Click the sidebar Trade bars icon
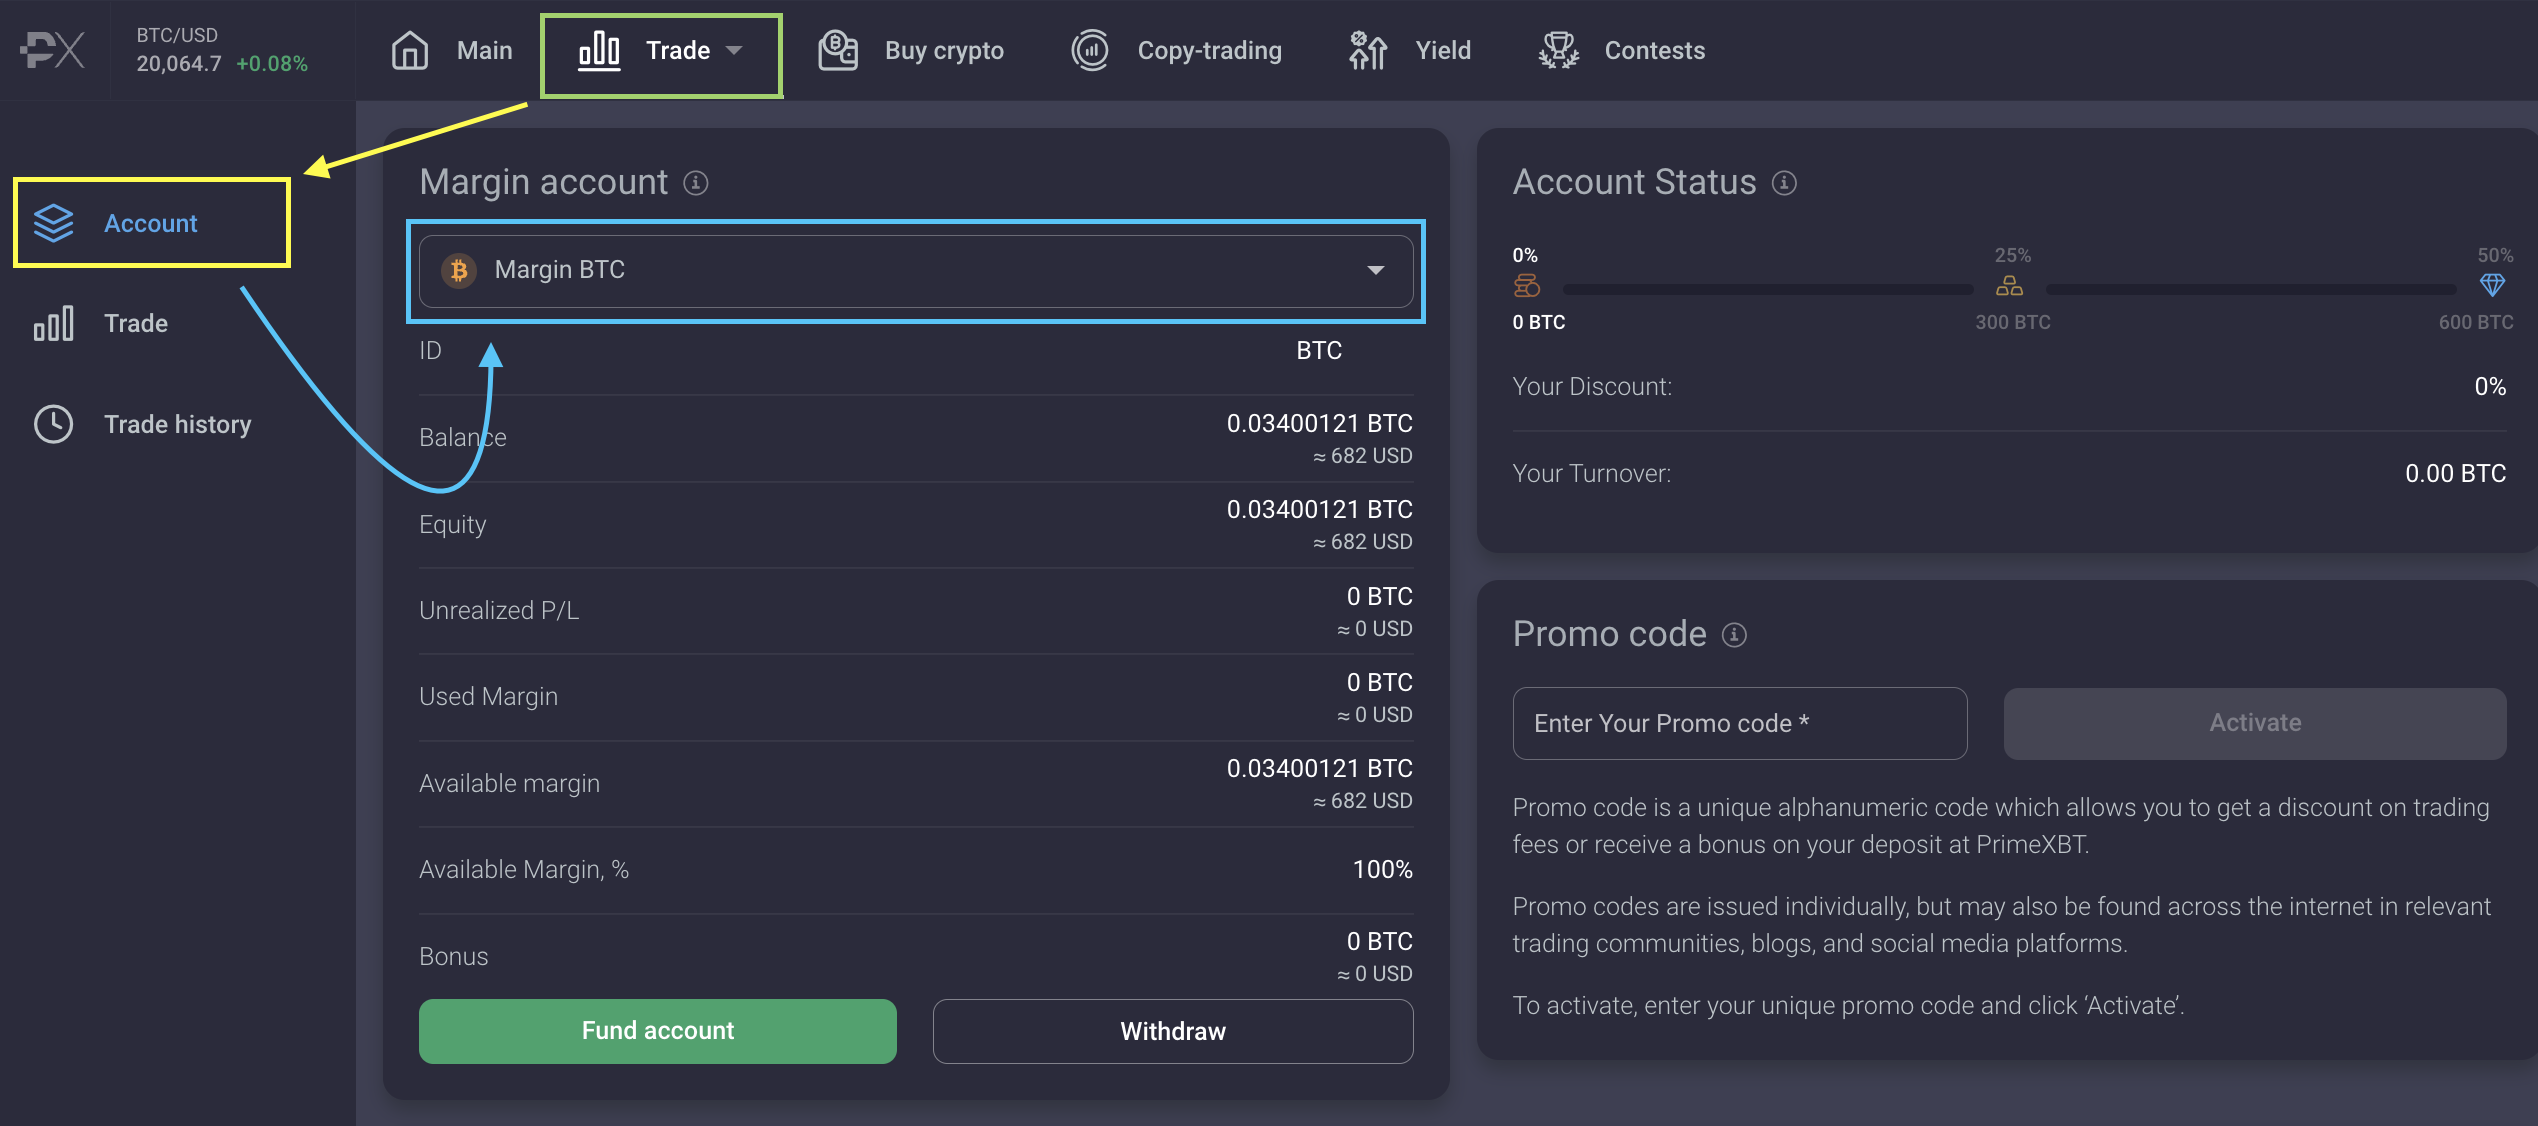 [54, 323]
